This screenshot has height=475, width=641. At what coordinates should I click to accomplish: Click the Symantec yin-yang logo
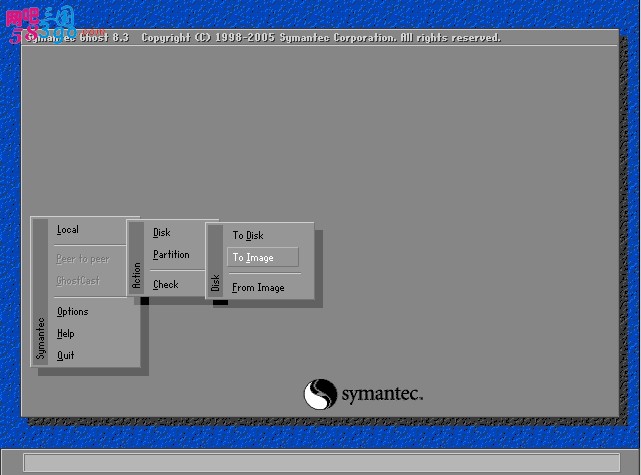tap(320, 394)
